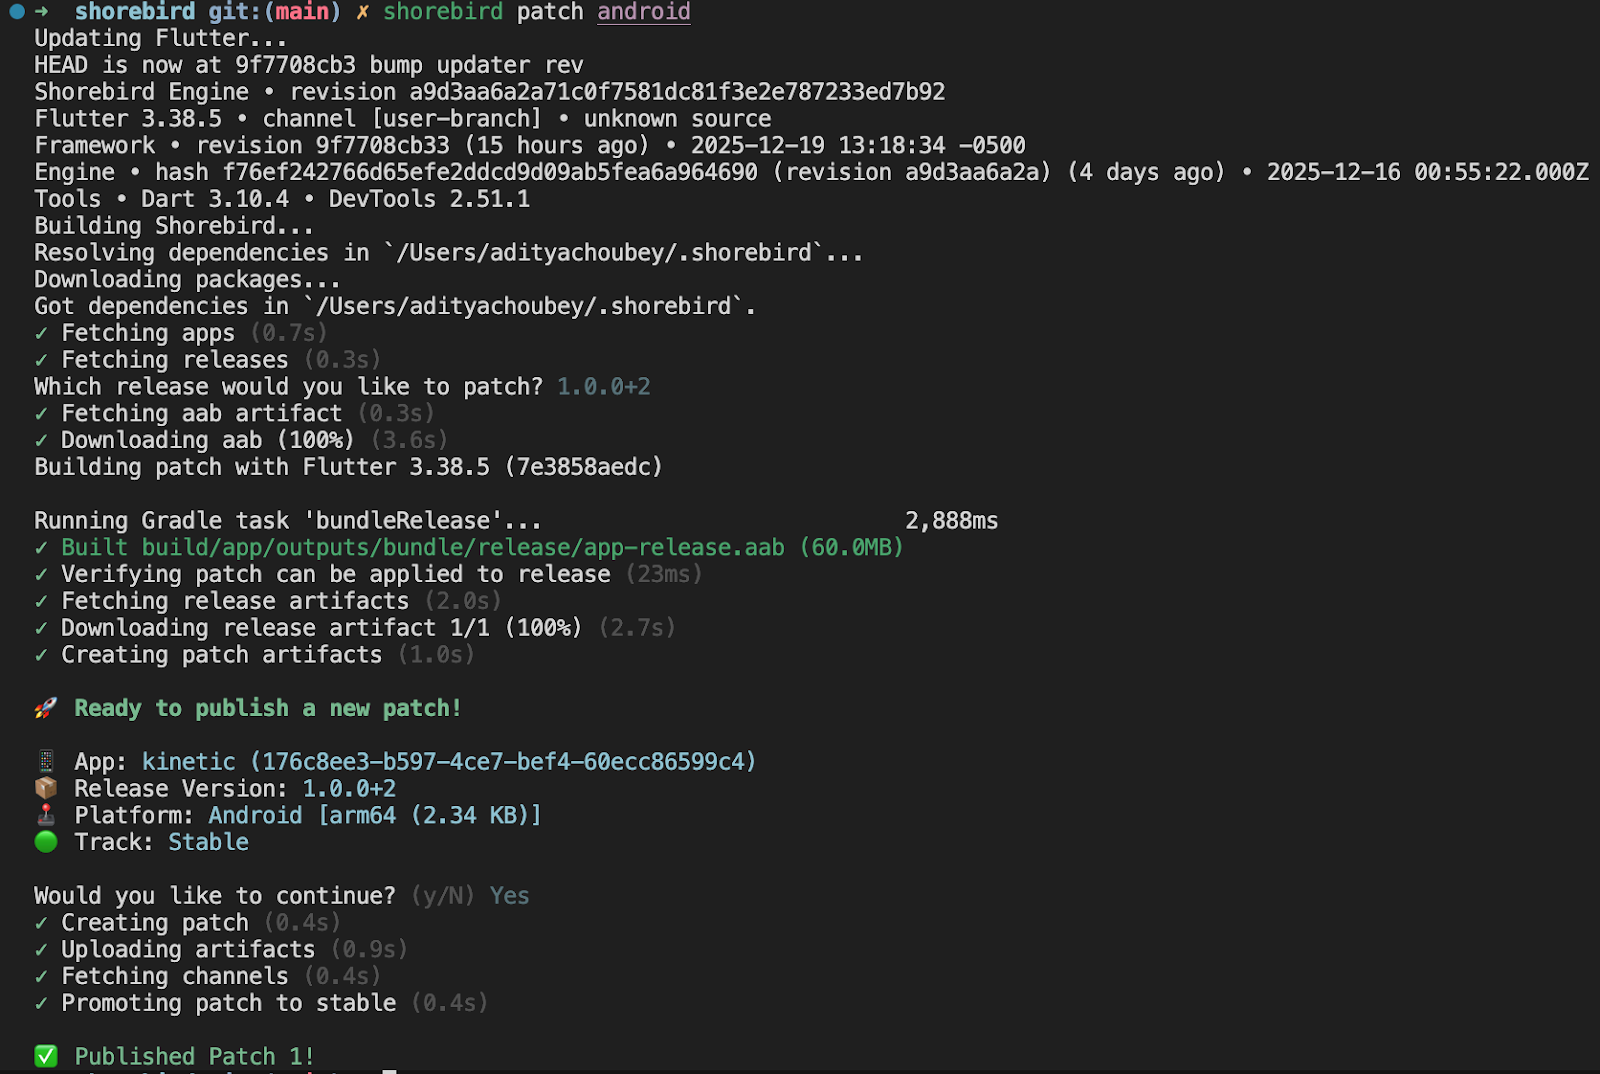Click '1.0.0+2' answer after the patch question
The image size is (1600, 1074).
pos(604,387)
